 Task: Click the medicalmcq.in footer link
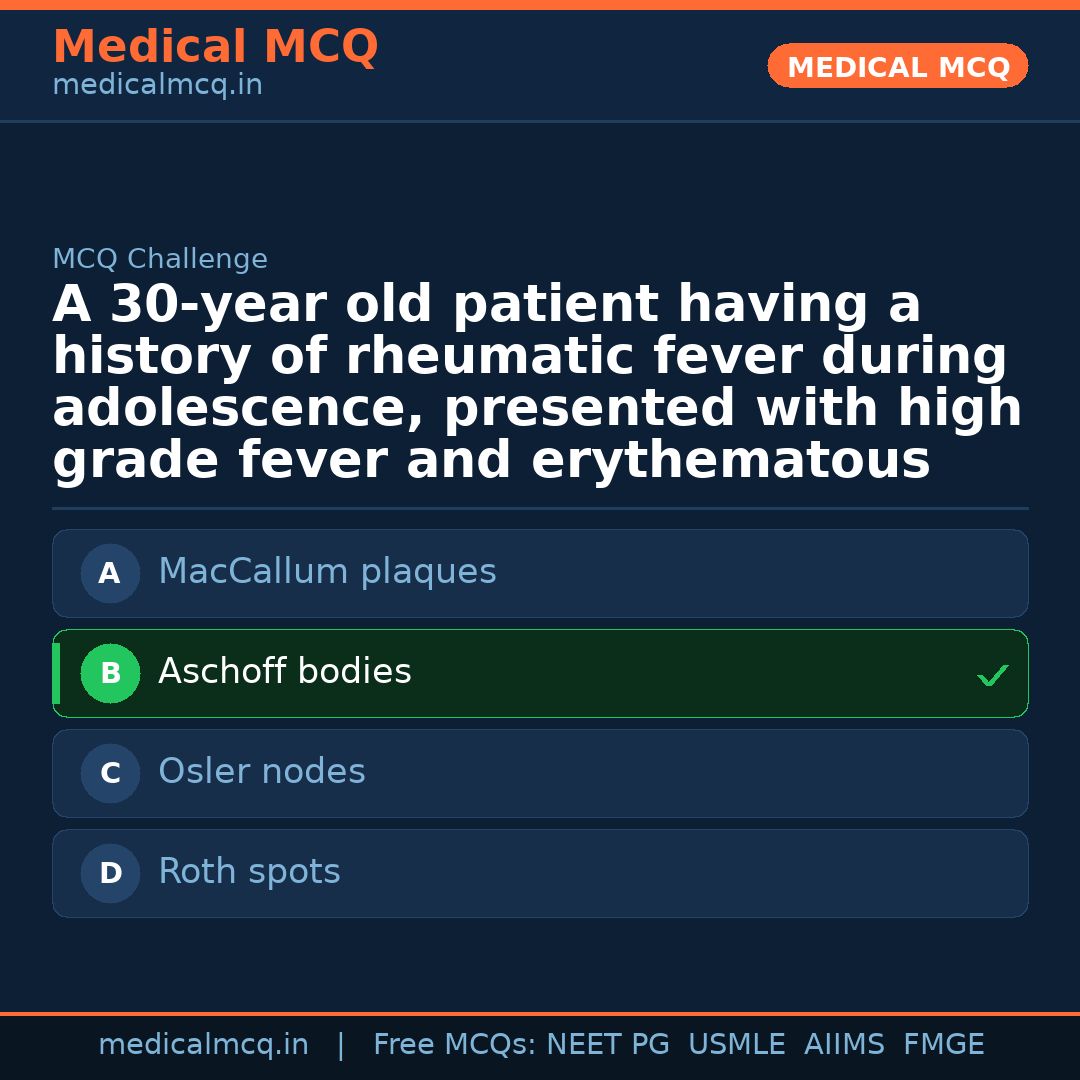pyautogui.click(x=204, y=1044)
